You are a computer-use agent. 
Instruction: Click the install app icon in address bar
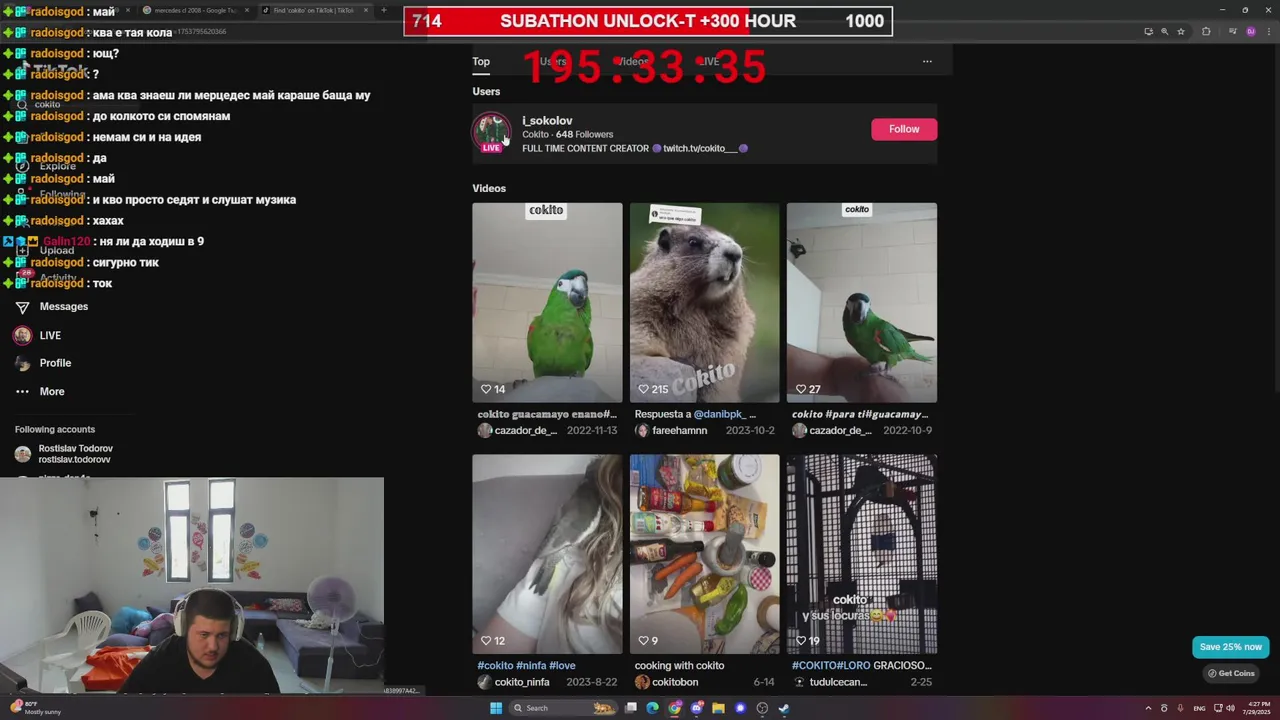(1148, 32)
